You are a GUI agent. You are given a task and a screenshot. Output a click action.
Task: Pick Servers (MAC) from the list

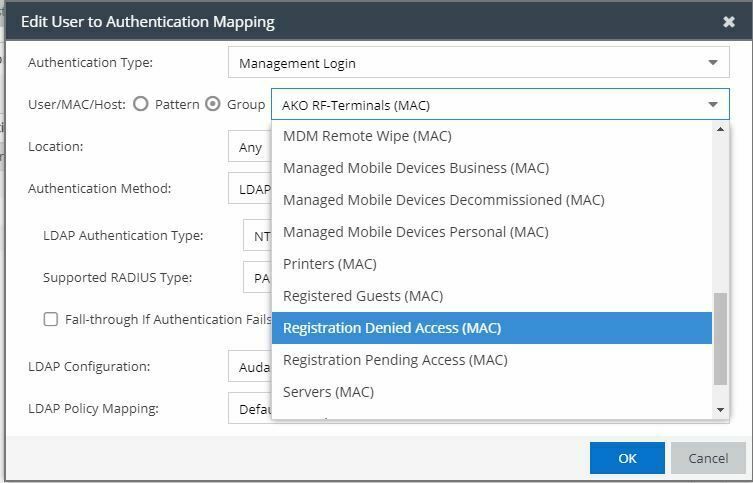328,392
